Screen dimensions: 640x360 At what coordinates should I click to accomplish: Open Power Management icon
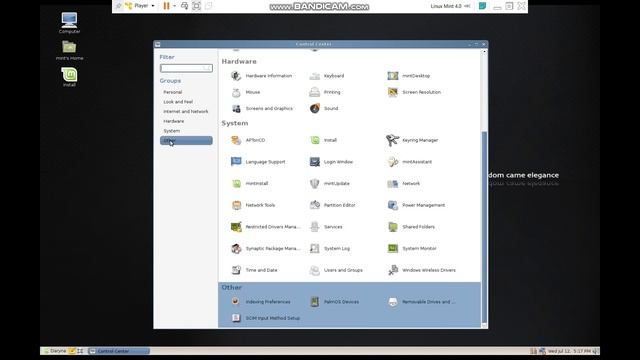point(393,205)
